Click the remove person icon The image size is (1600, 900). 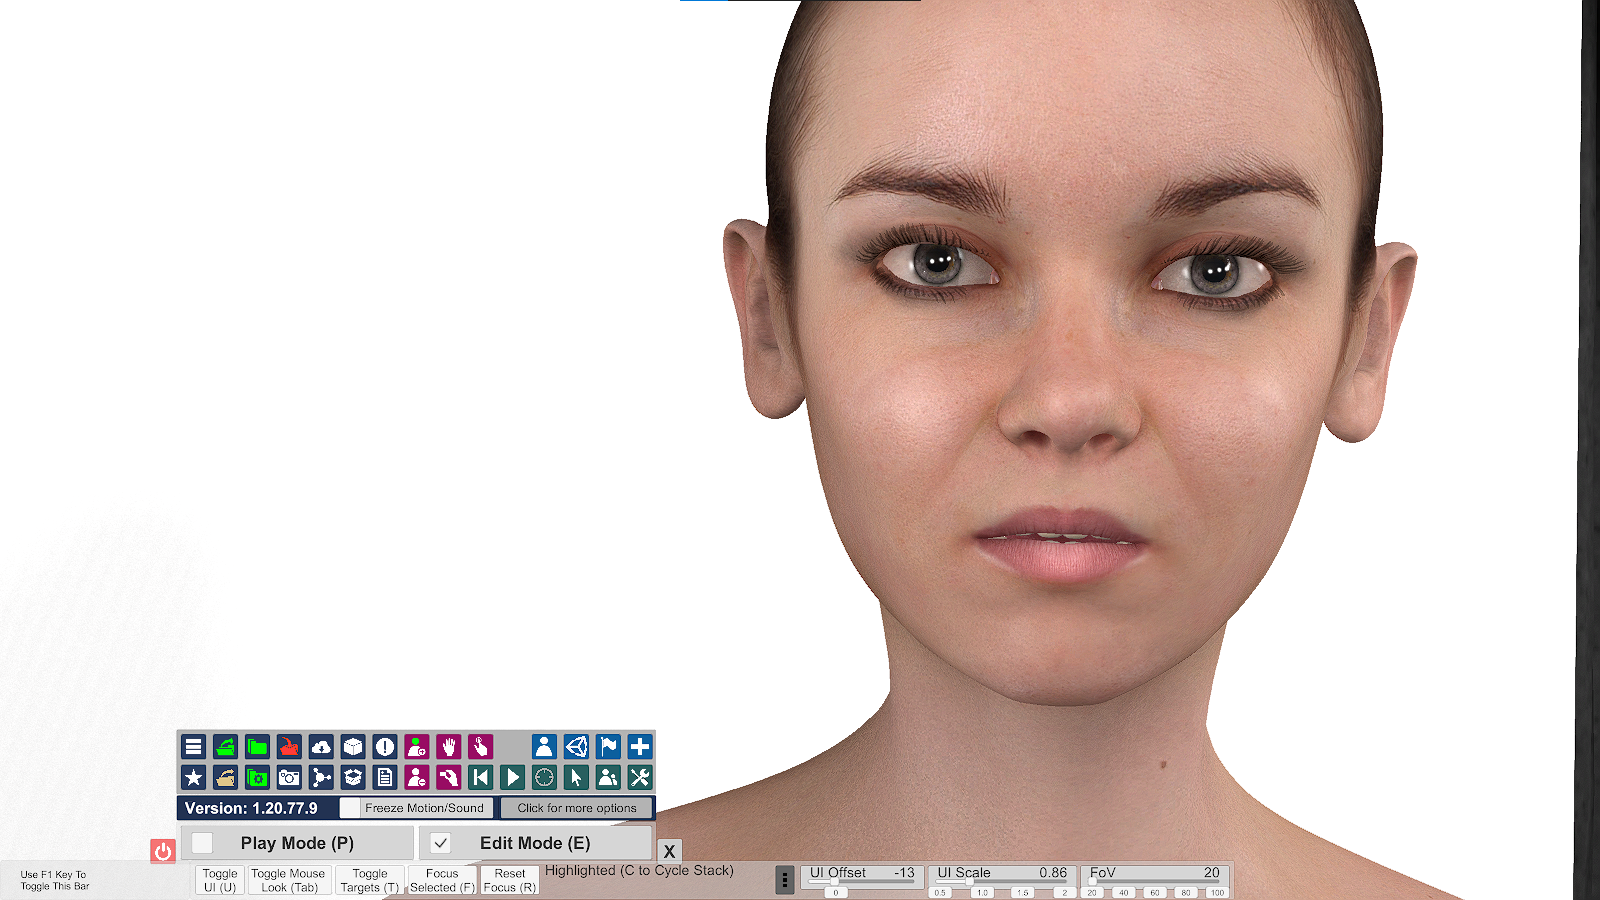tap(417, 777)
